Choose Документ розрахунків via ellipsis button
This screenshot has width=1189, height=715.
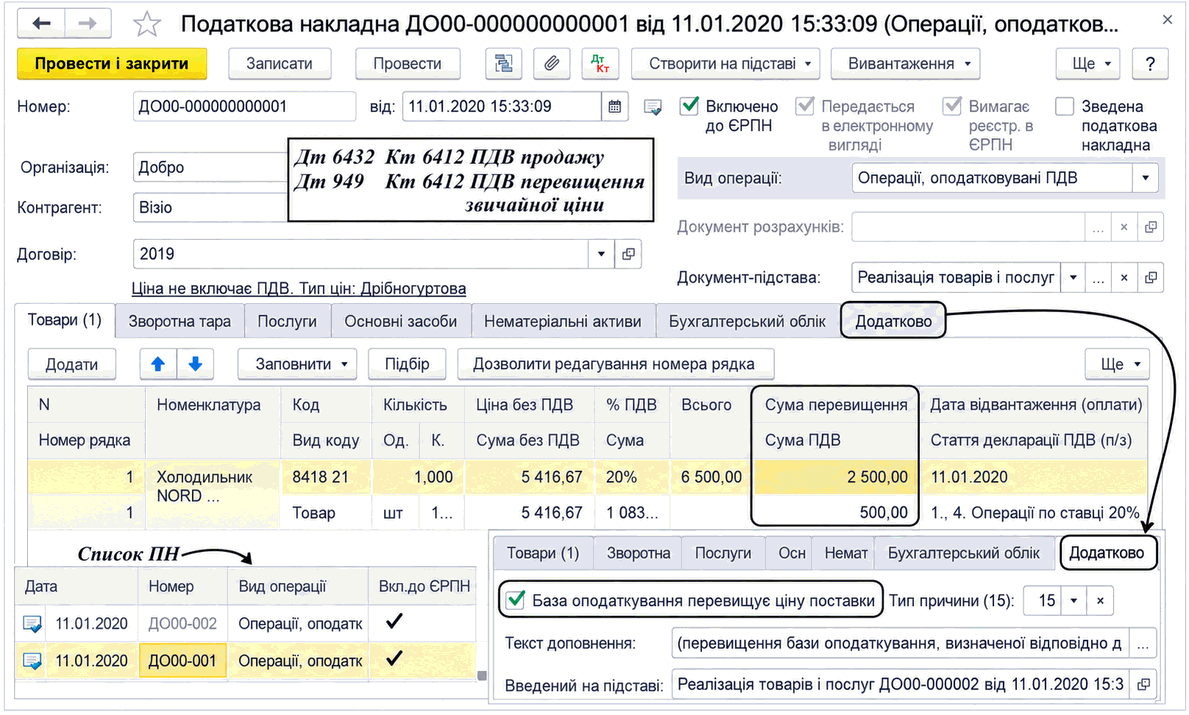[x=1098, y=227]
